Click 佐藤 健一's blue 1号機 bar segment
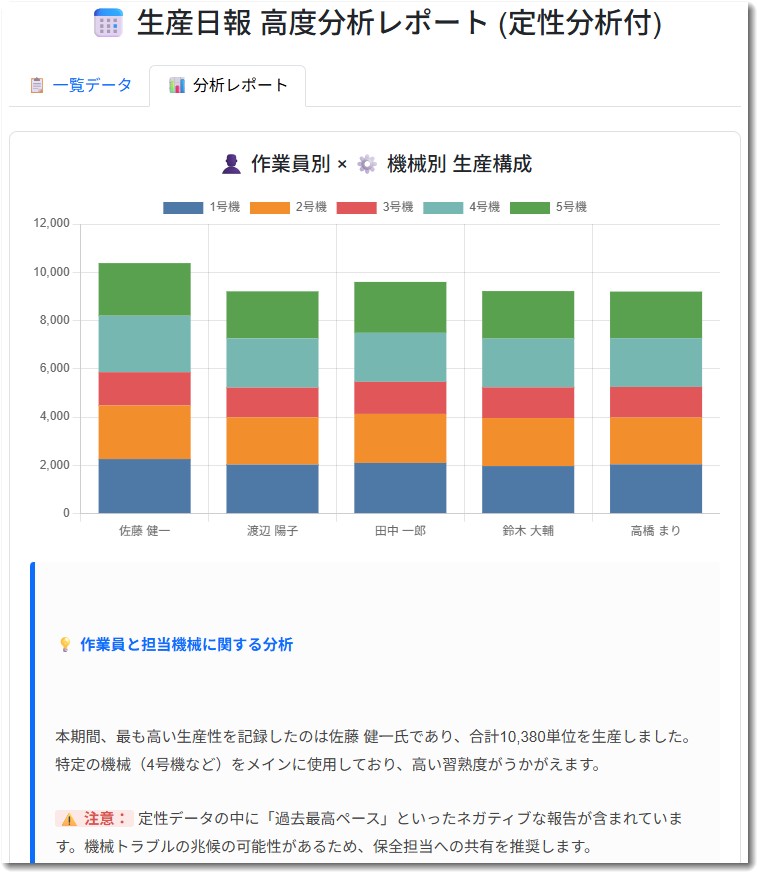 pos(145,486)
